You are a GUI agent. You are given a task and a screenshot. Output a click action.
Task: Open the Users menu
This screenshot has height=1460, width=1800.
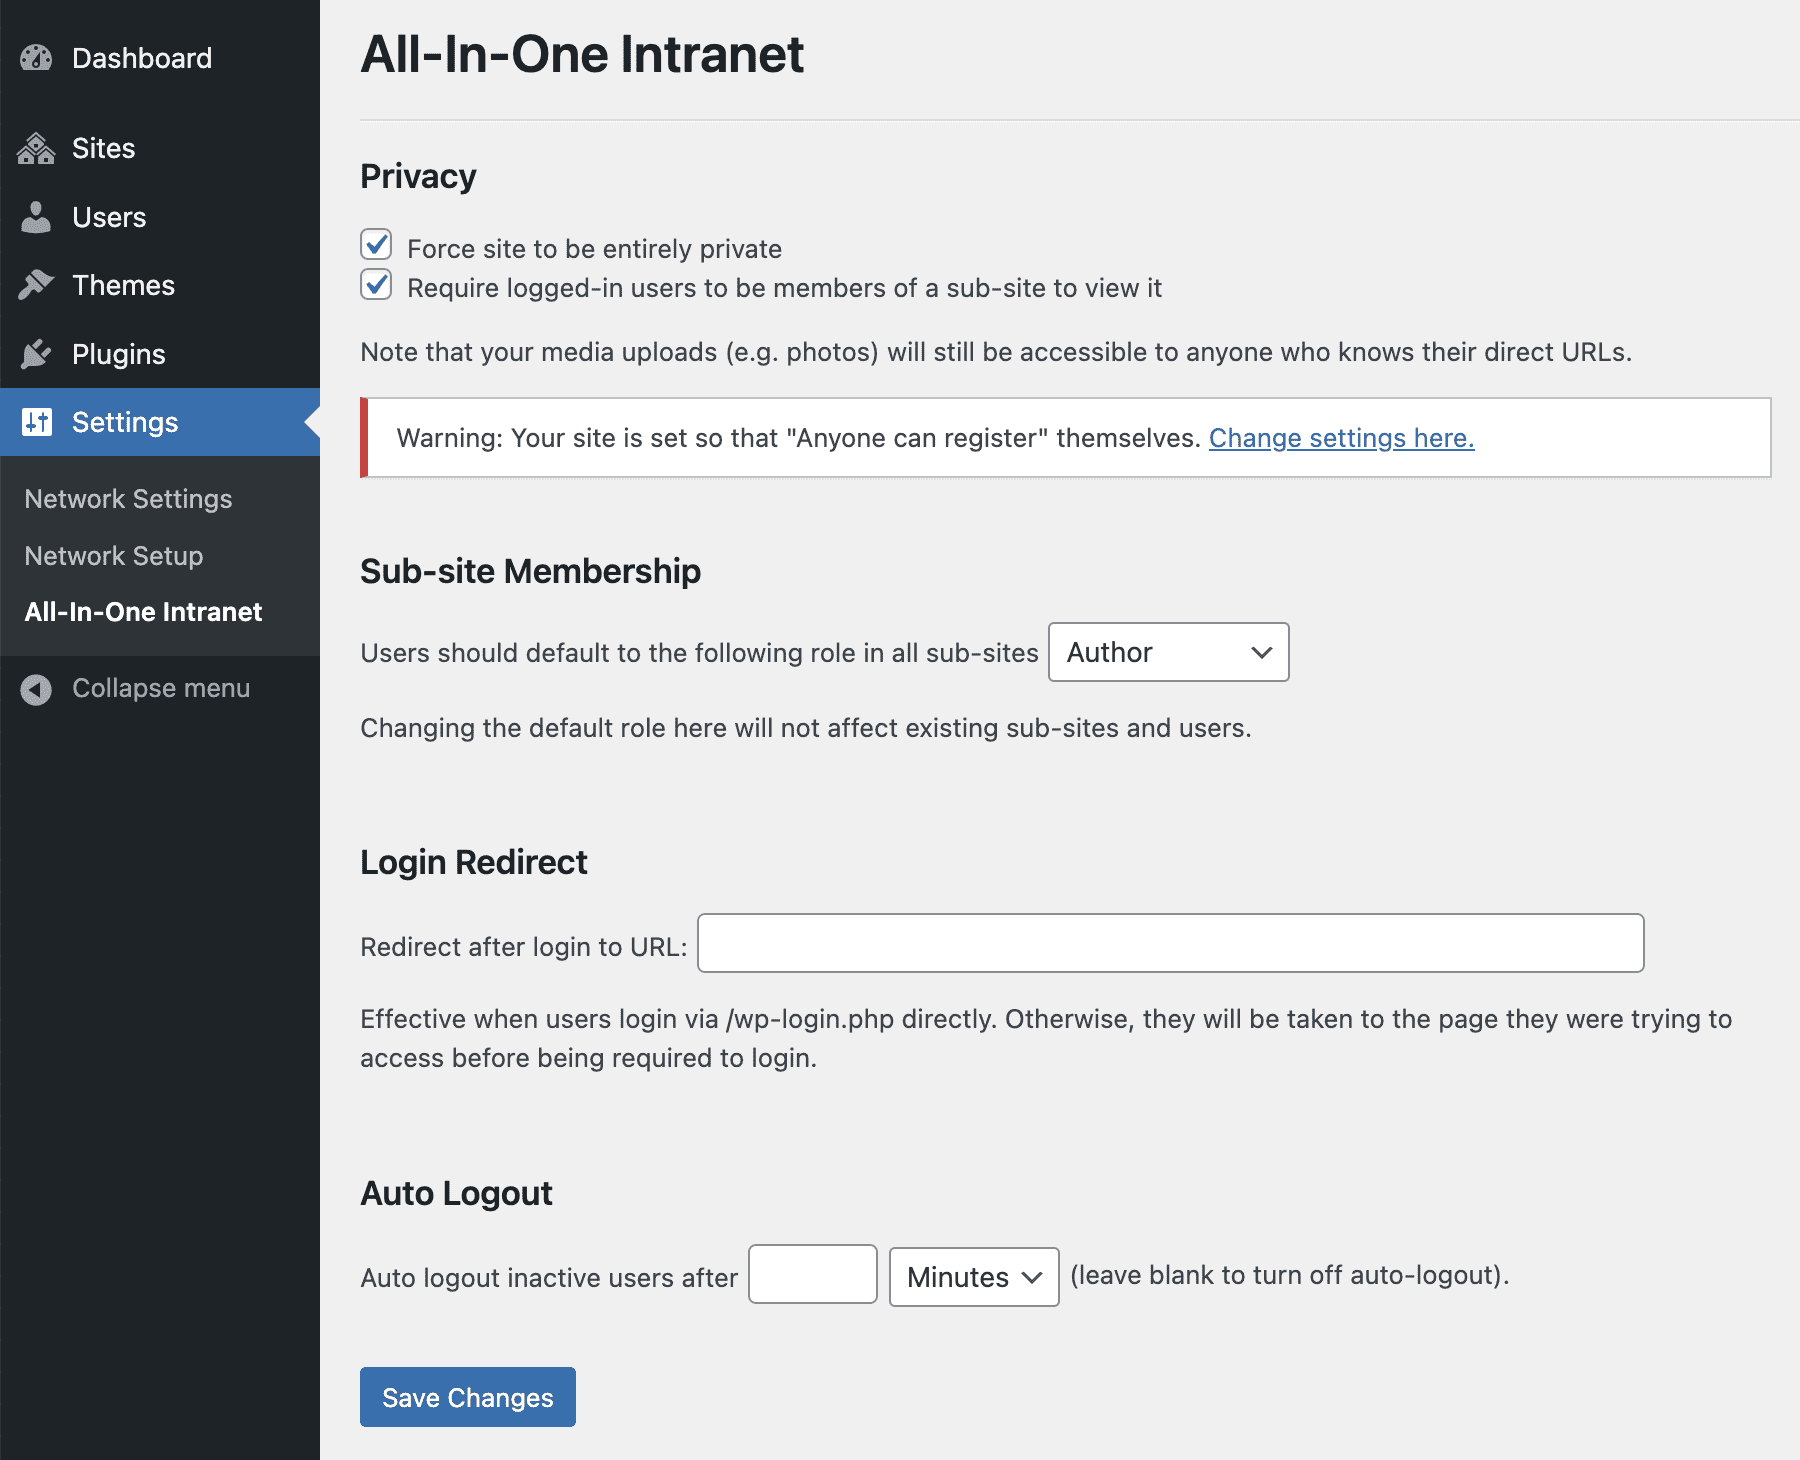point(160,217)
